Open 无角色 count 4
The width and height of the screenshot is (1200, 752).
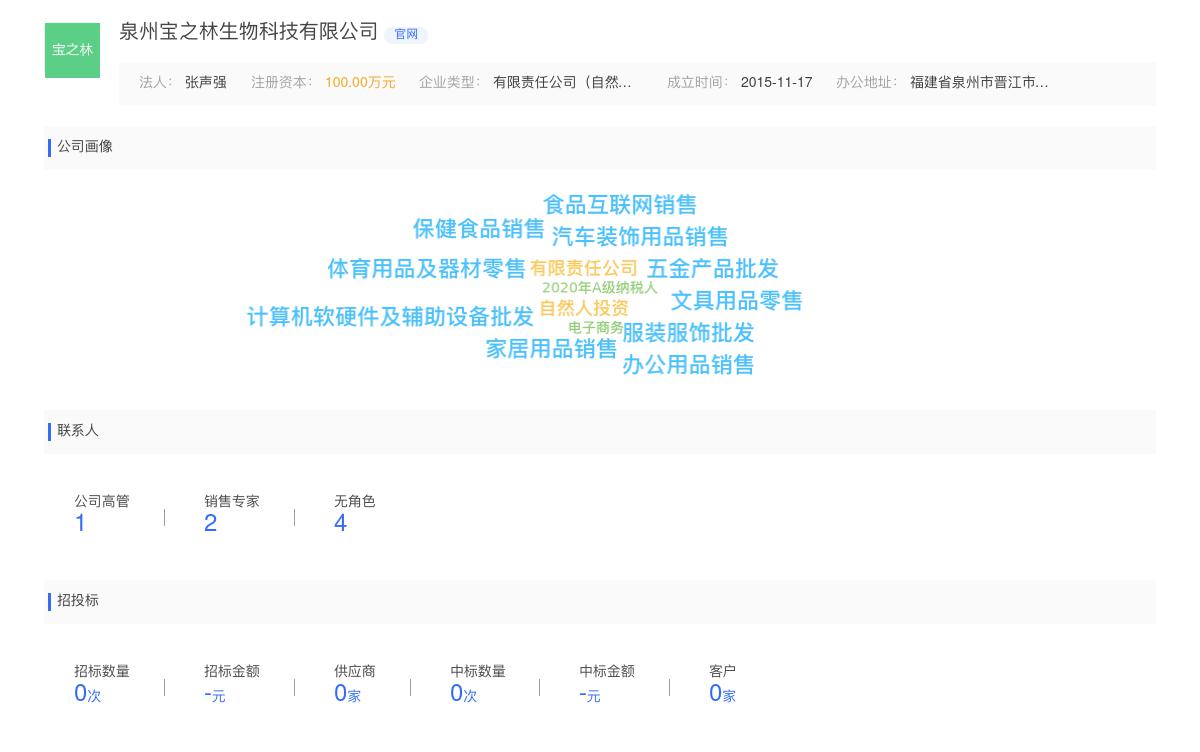click(x=341, y=523)
